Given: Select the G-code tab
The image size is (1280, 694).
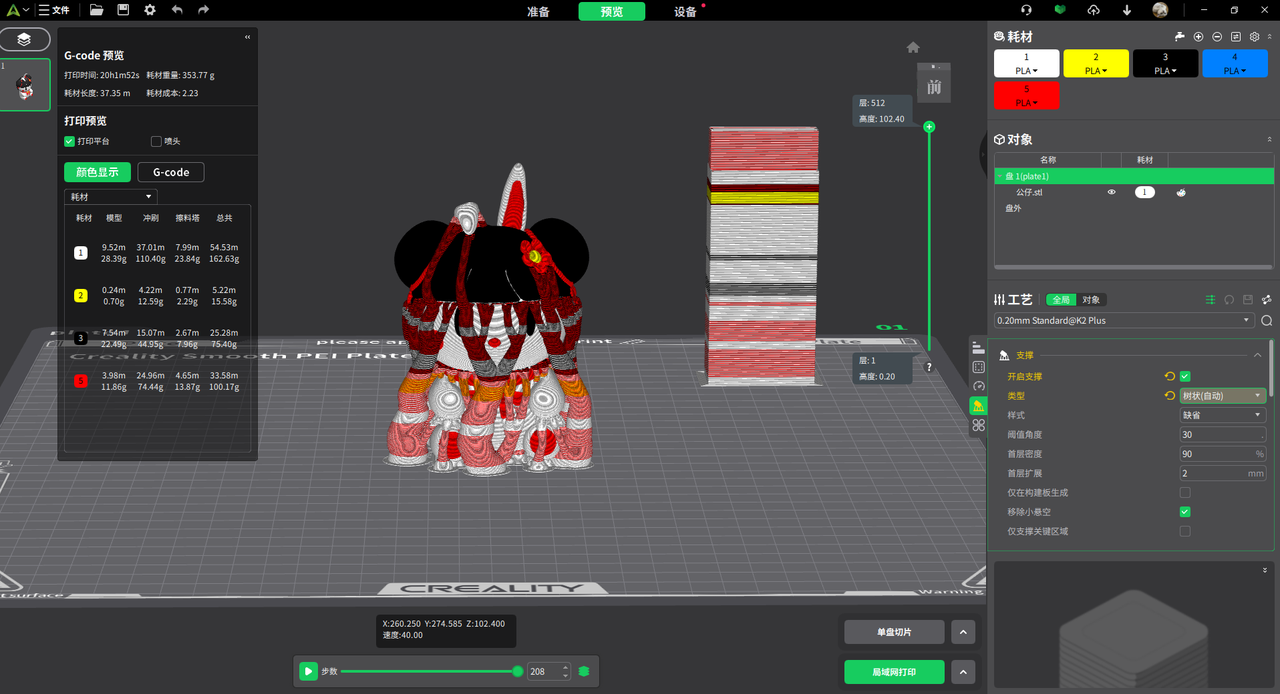Looking at the screenshot, I should 171,172.
